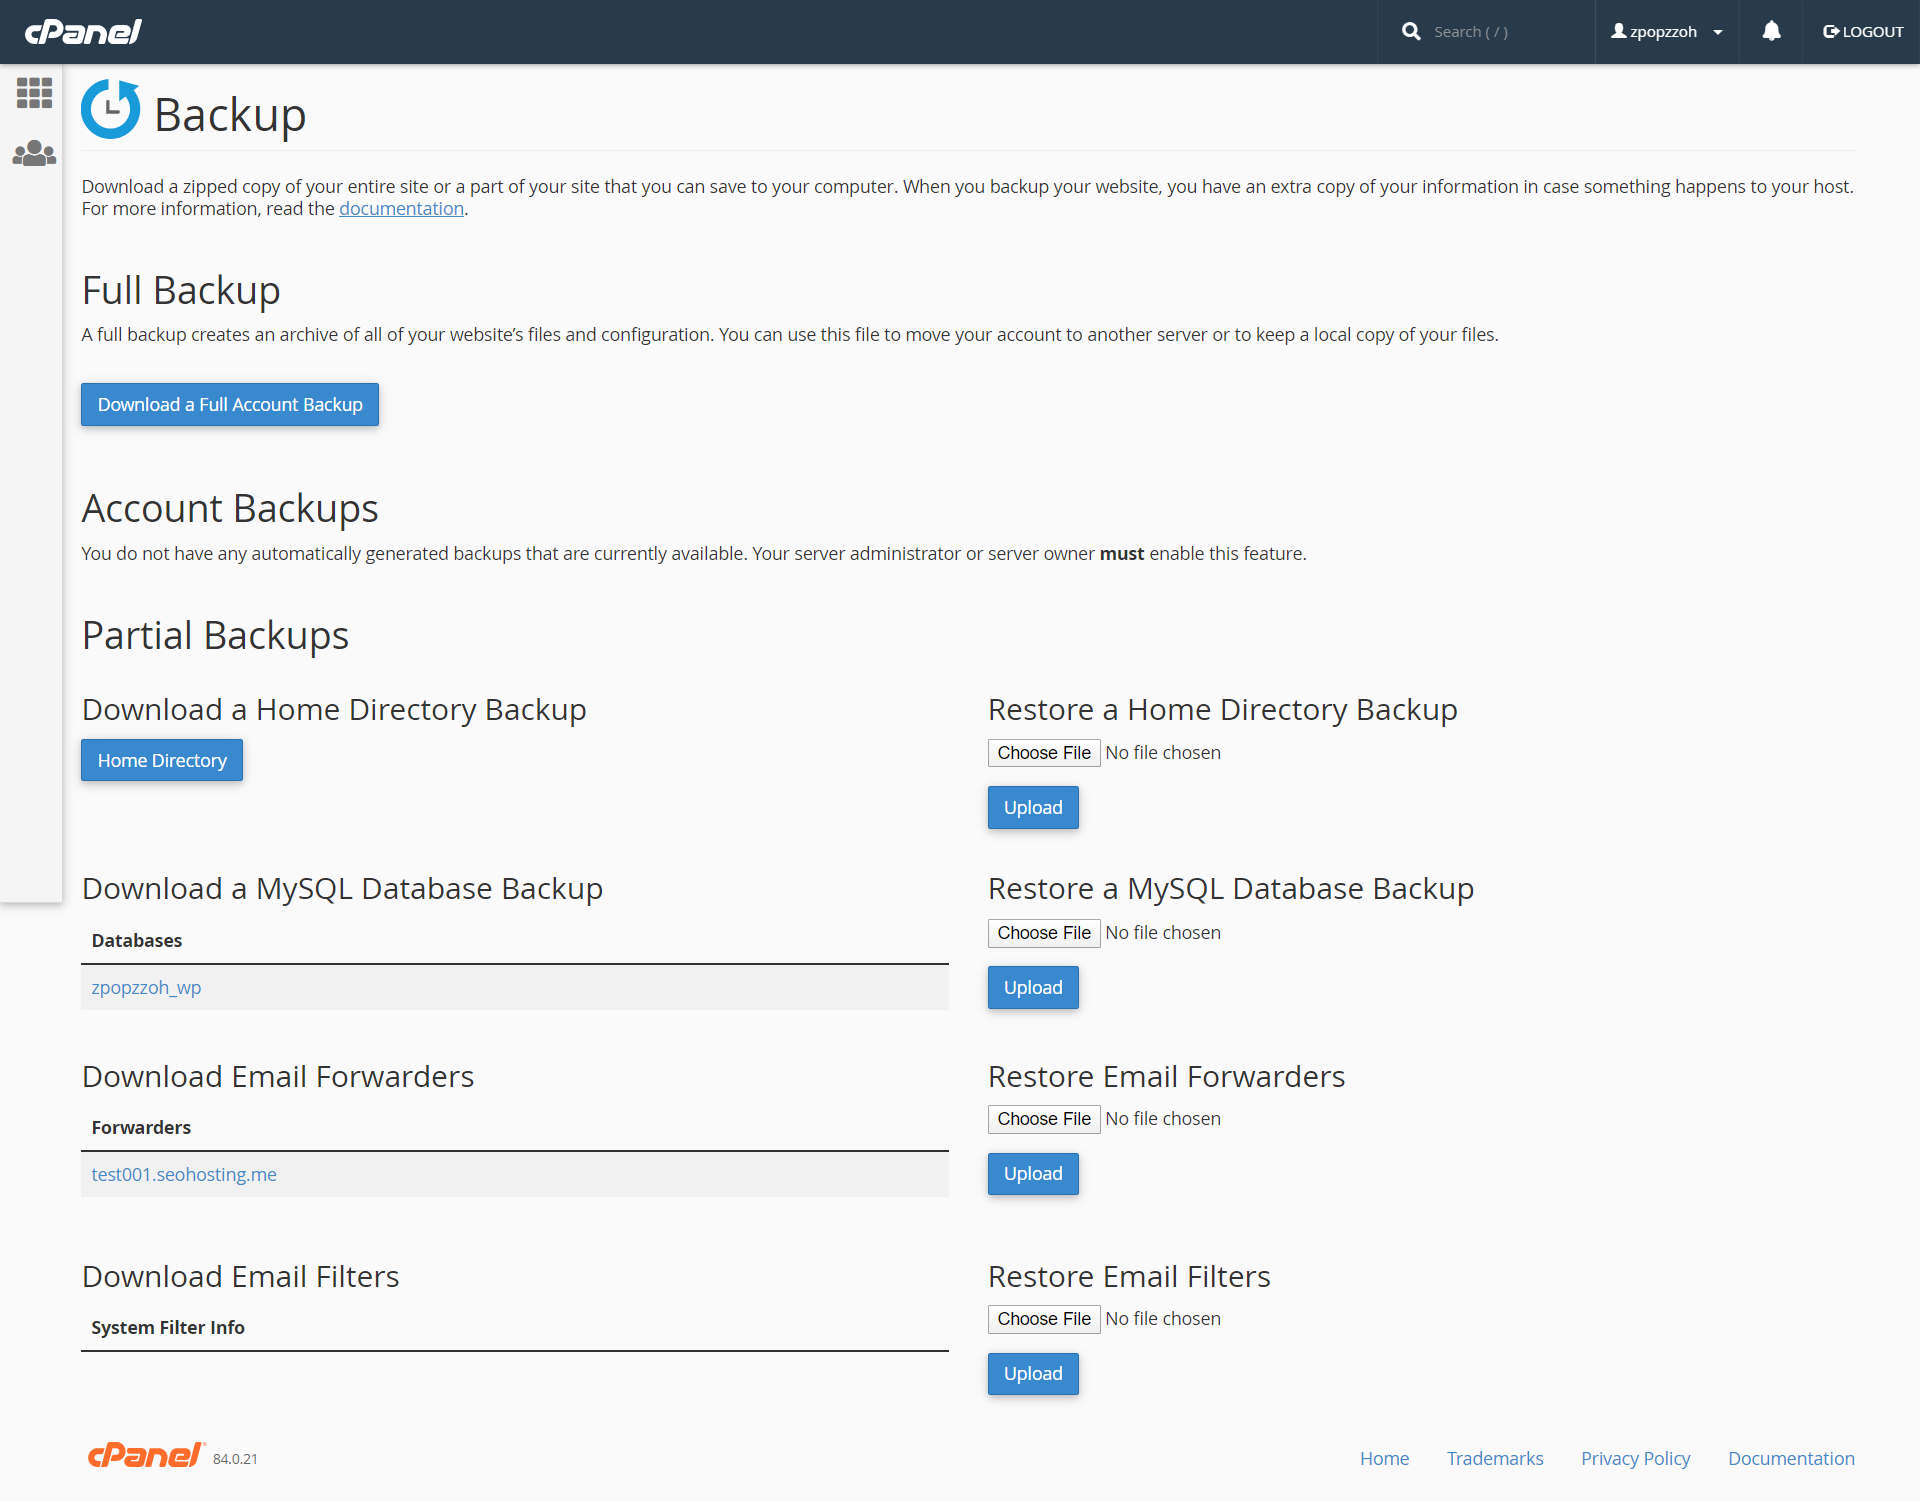Viewport: 1920px width, 1501px height.
Task: Click the Full Backup heading
Action: (181, 290)
